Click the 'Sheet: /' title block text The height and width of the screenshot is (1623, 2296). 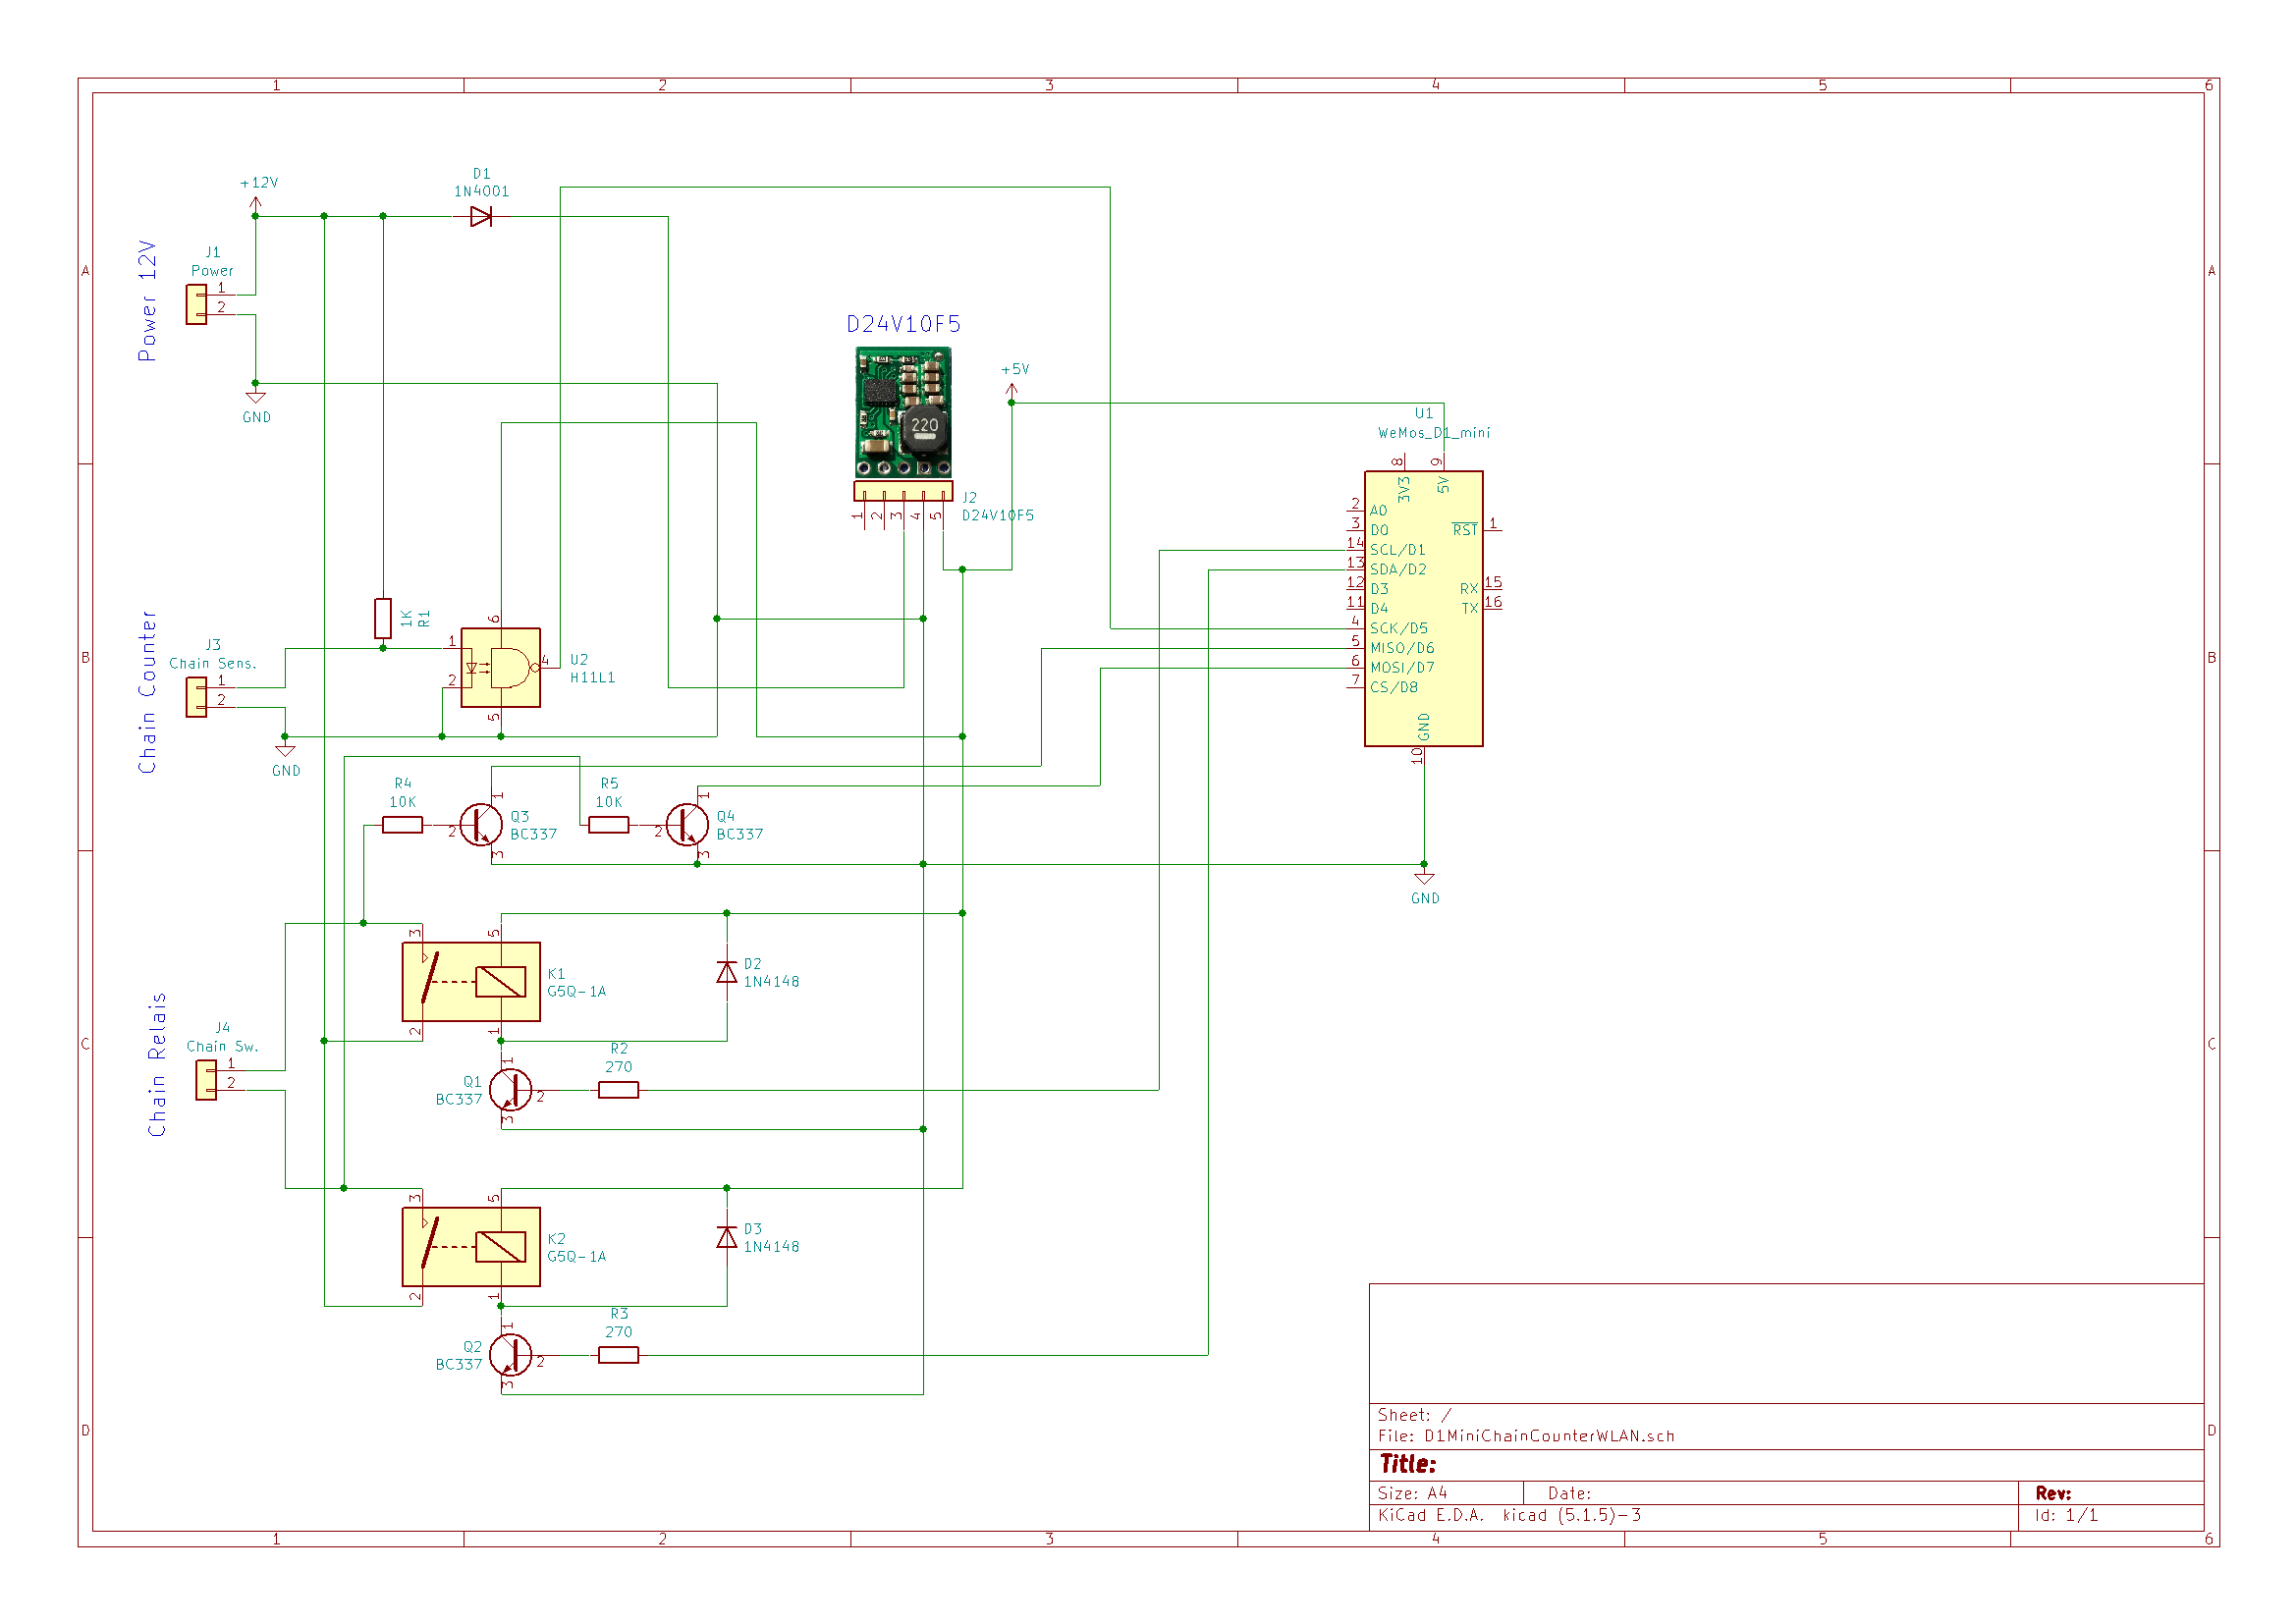(x=1414, y=1415)
